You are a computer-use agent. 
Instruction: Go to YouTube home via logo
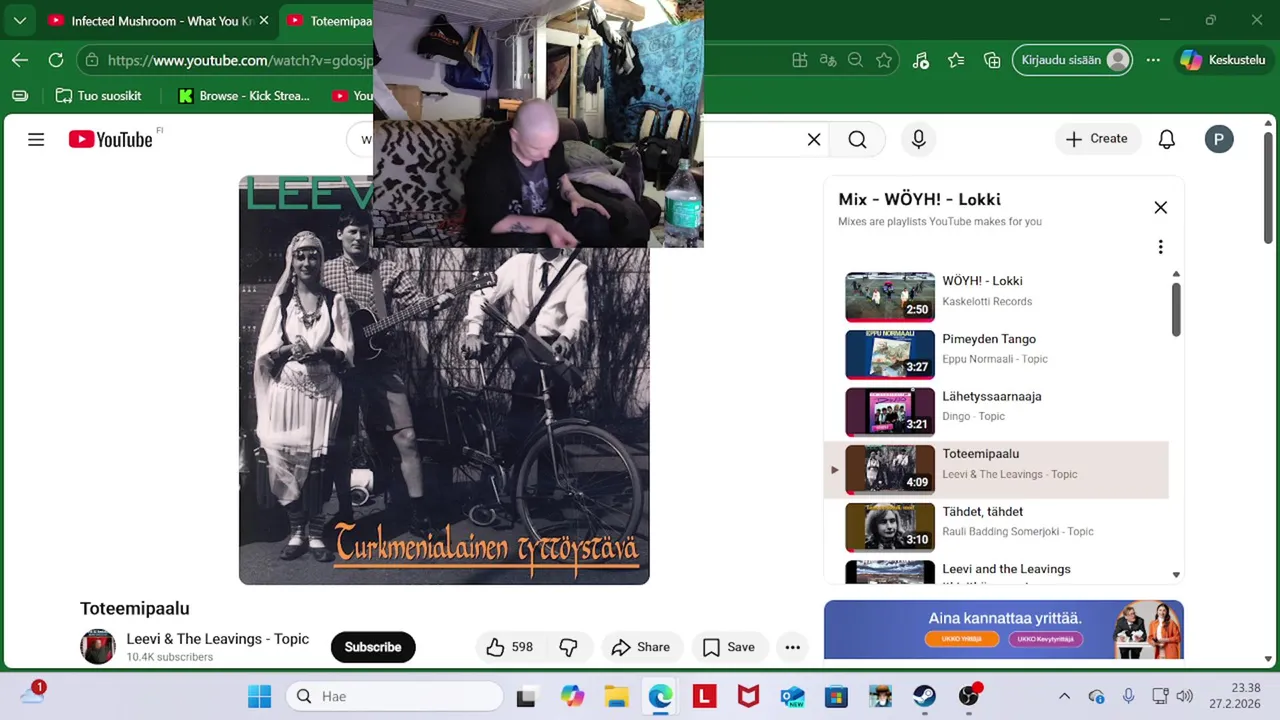click(111, 140)
